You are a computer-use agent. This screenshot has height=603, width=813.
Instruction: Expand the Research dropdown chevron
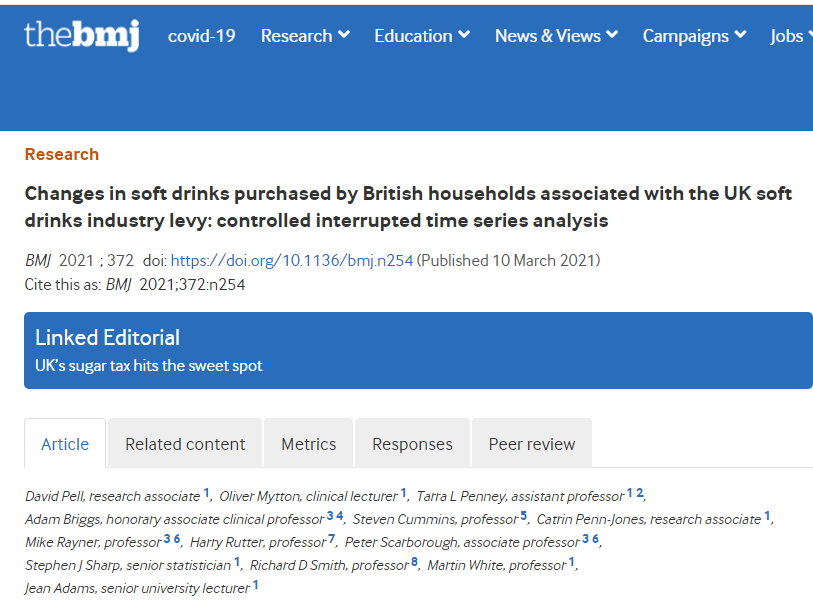[x=344, y=35]
